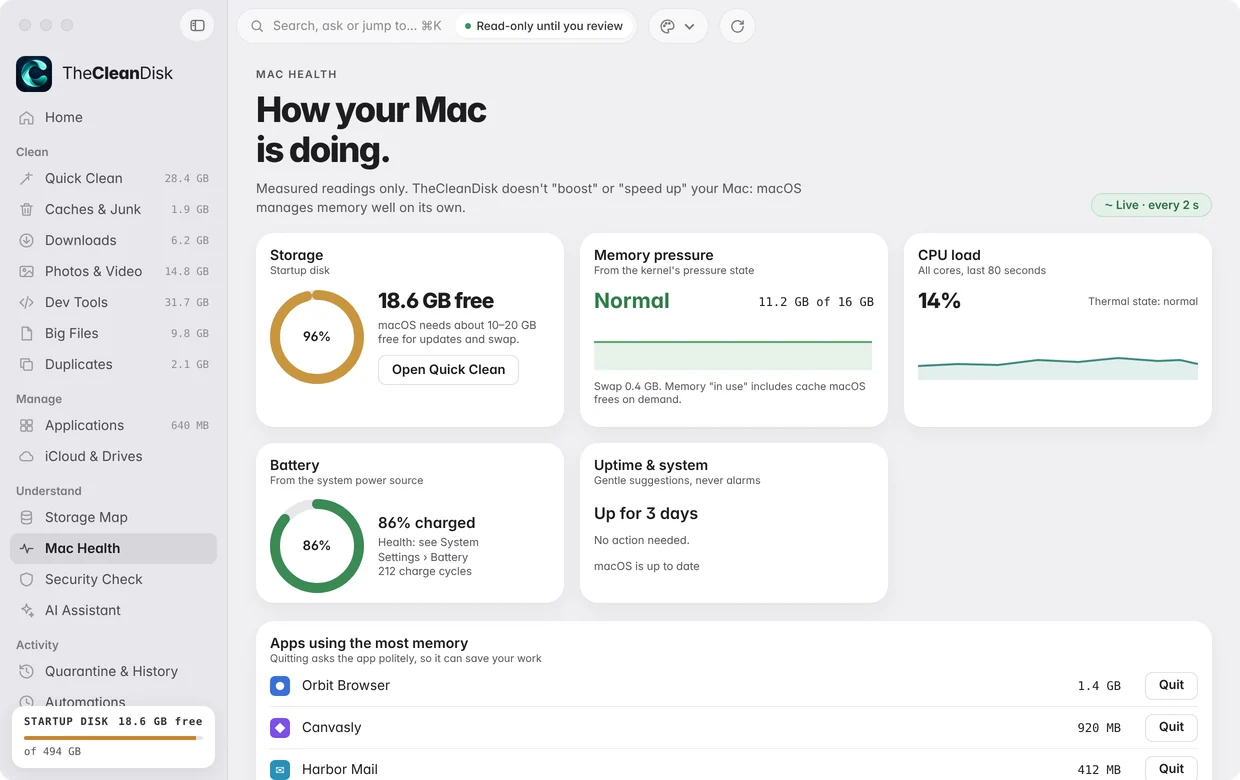Click the Applications 640 MB size
The image size is (1240, 780).
pos(190,426)
